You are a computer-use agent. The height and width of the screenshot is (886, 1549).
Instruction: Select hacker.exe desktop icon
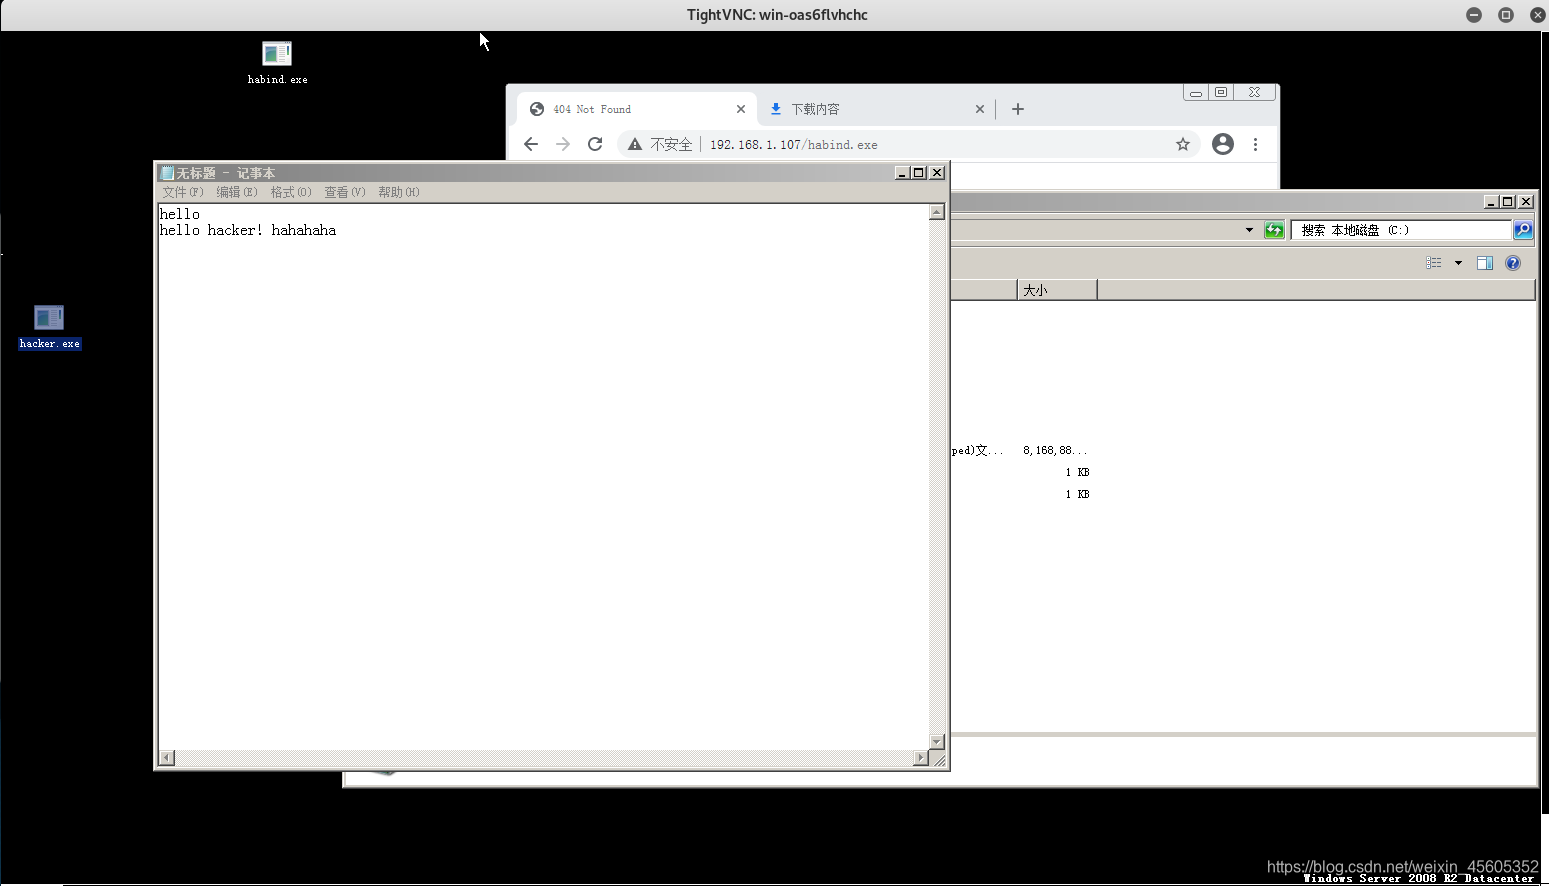49,326
